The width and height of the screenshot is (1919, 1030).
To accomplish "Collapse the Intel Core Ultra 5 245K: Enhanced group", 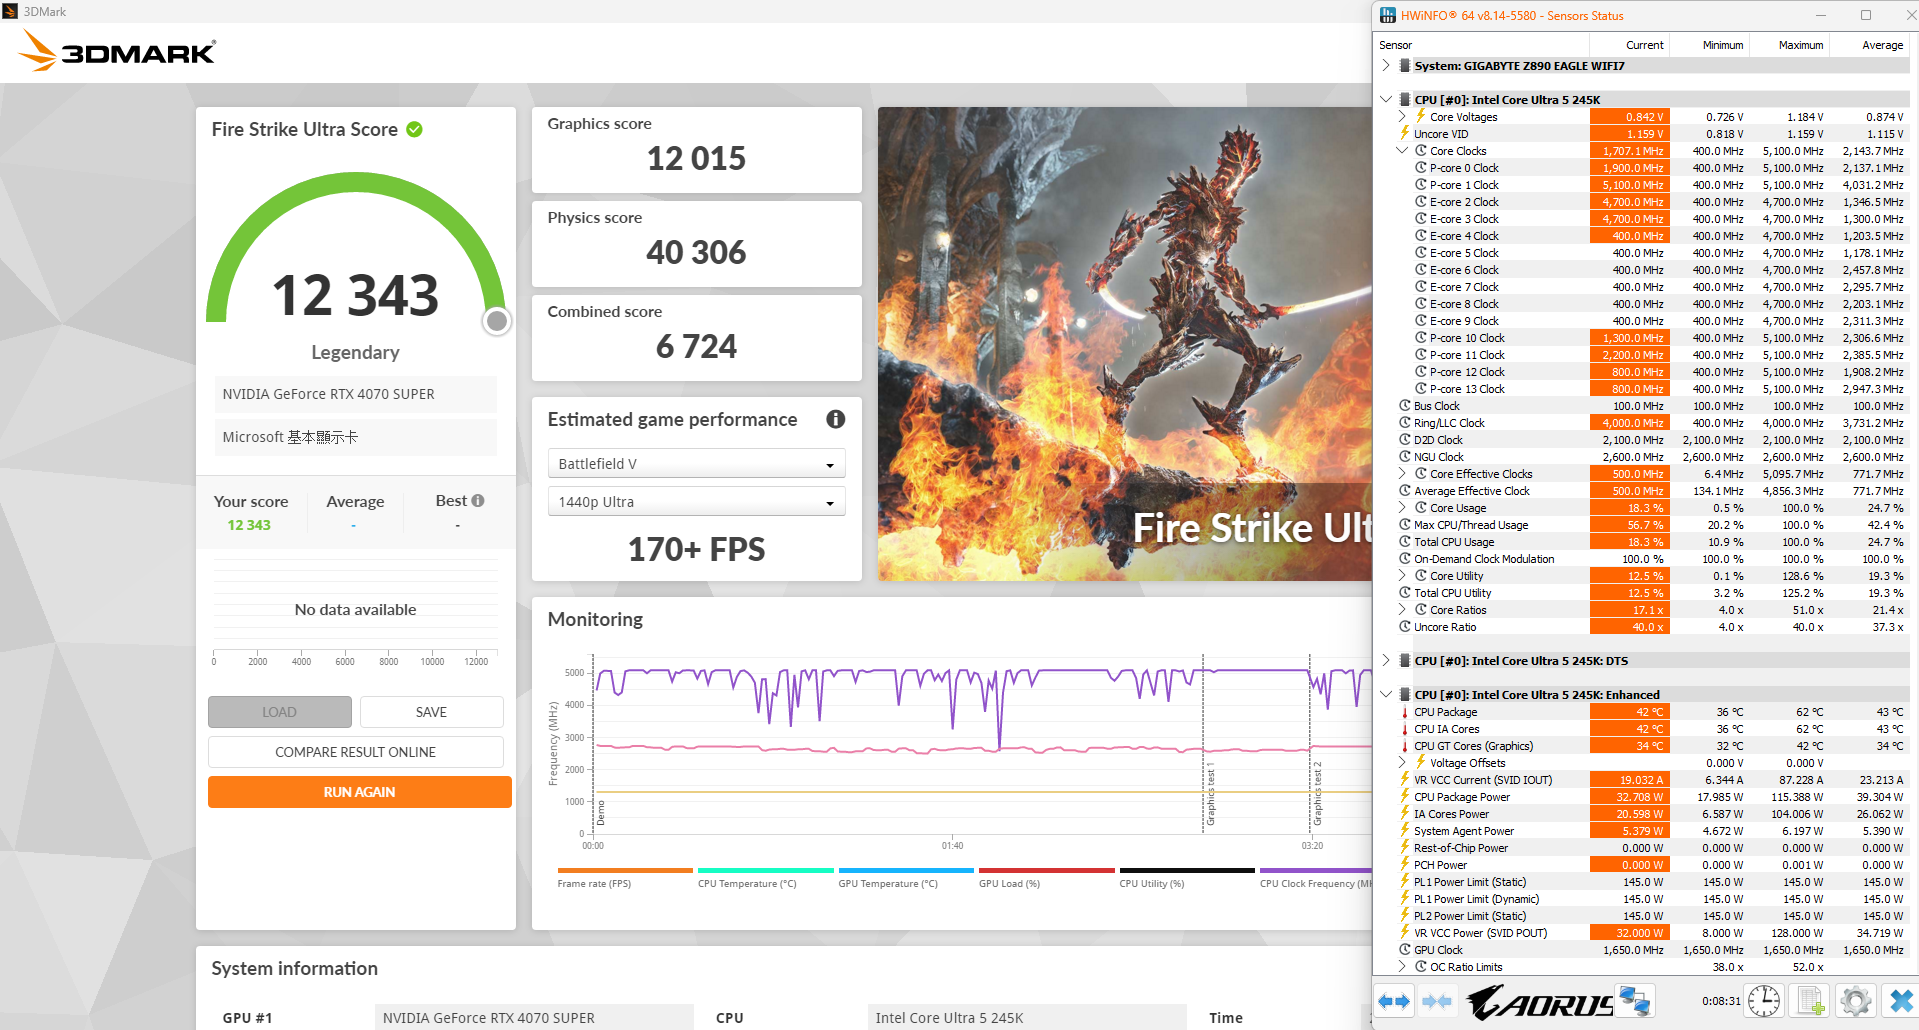I will coord(1386,695).
